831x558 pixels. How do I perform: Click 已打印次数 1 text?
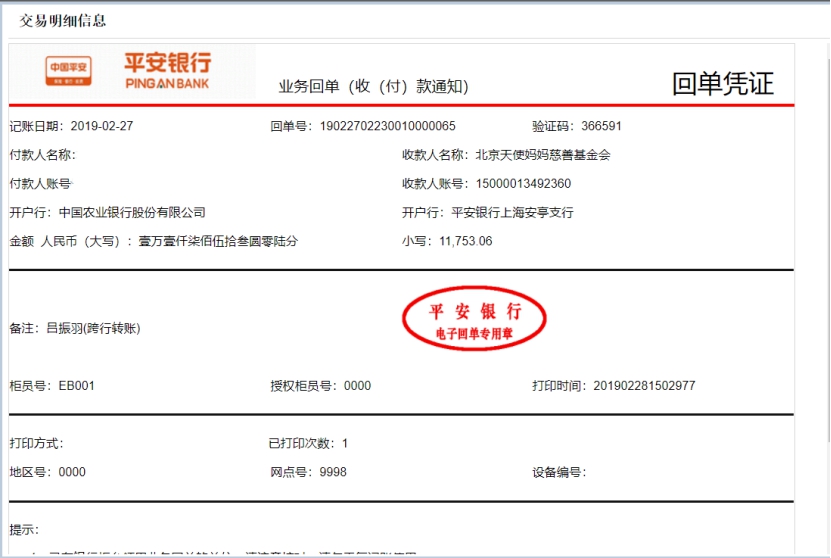(x=308, y=443)
